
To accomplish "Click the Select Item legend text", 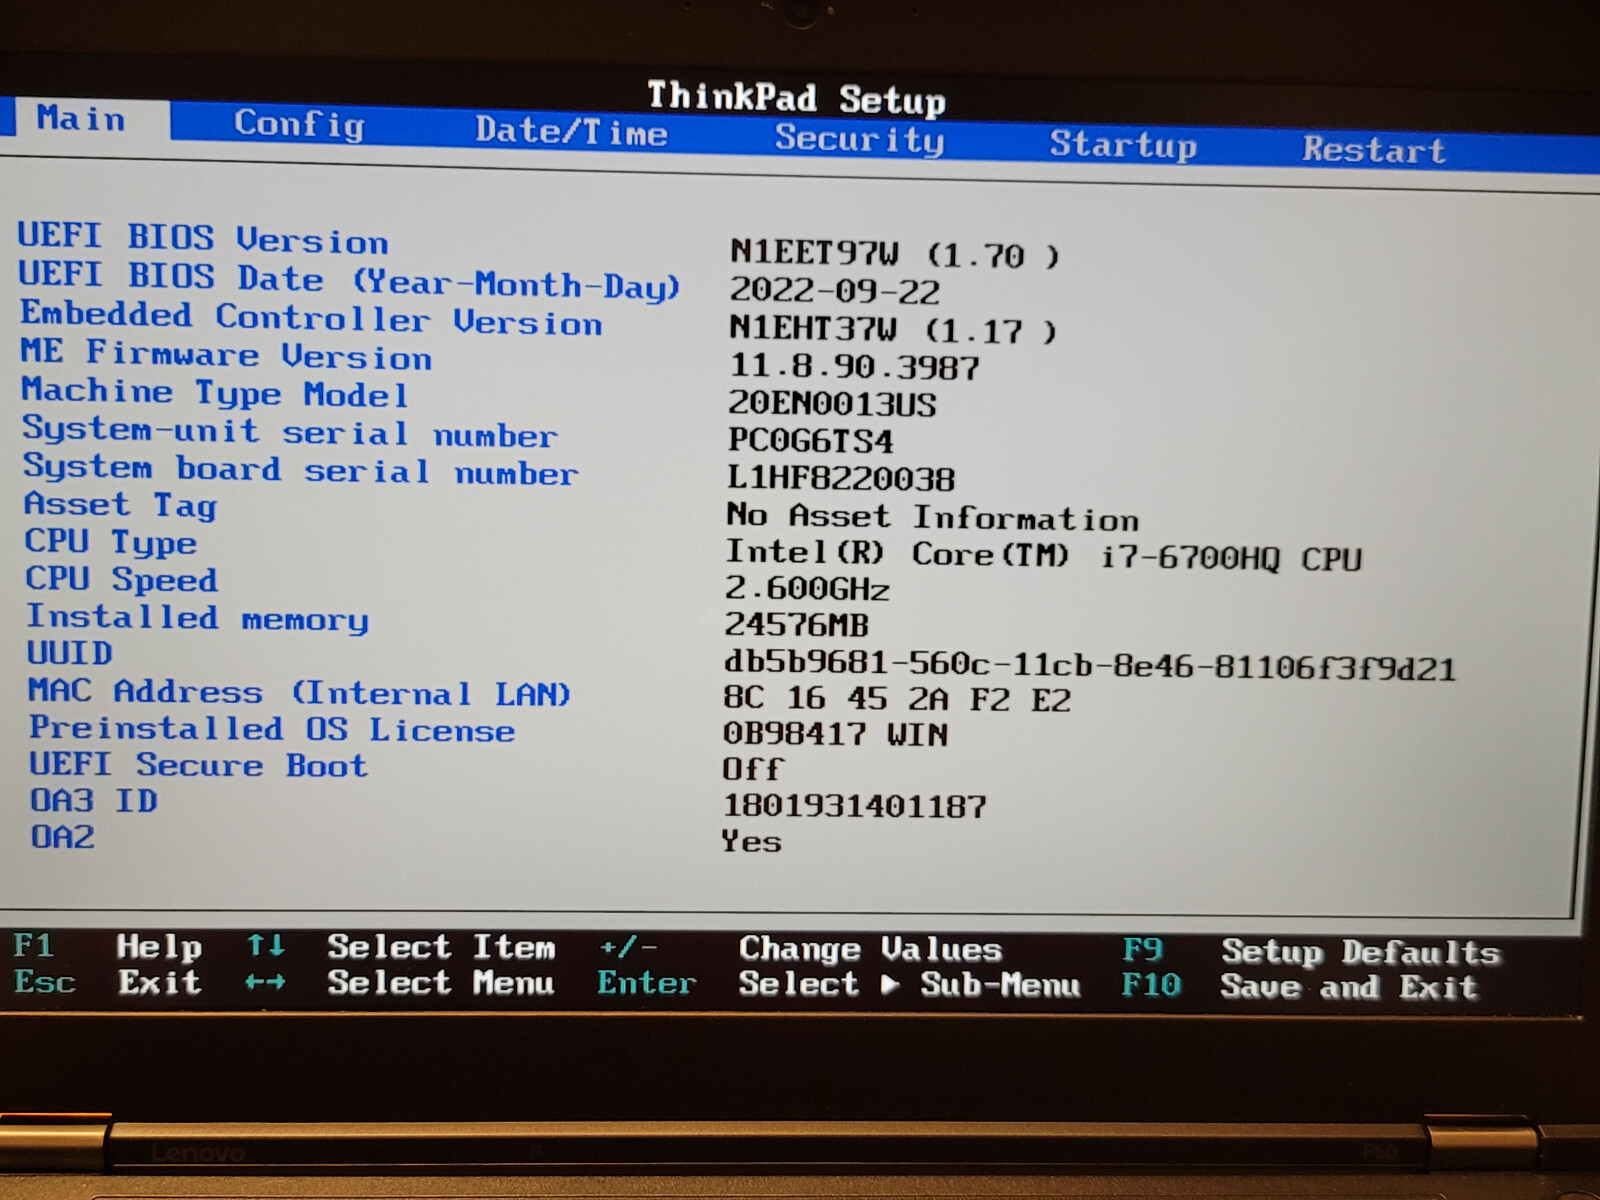I will pyautogui.click(x=441, y=947).
